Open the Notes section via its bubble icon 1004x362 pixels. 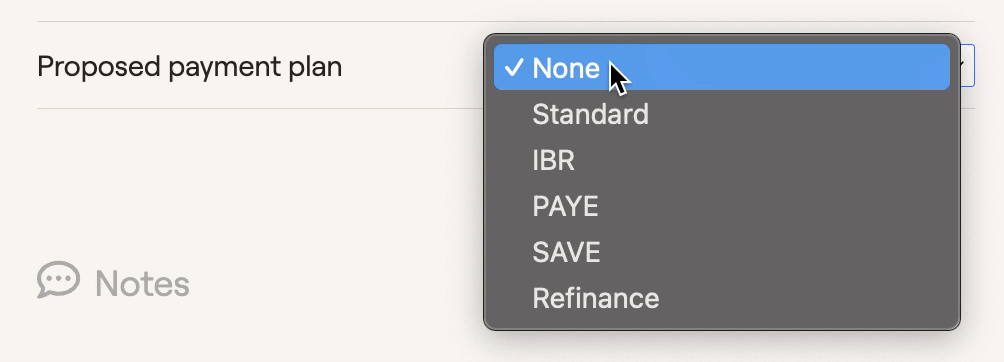[58, 280]
